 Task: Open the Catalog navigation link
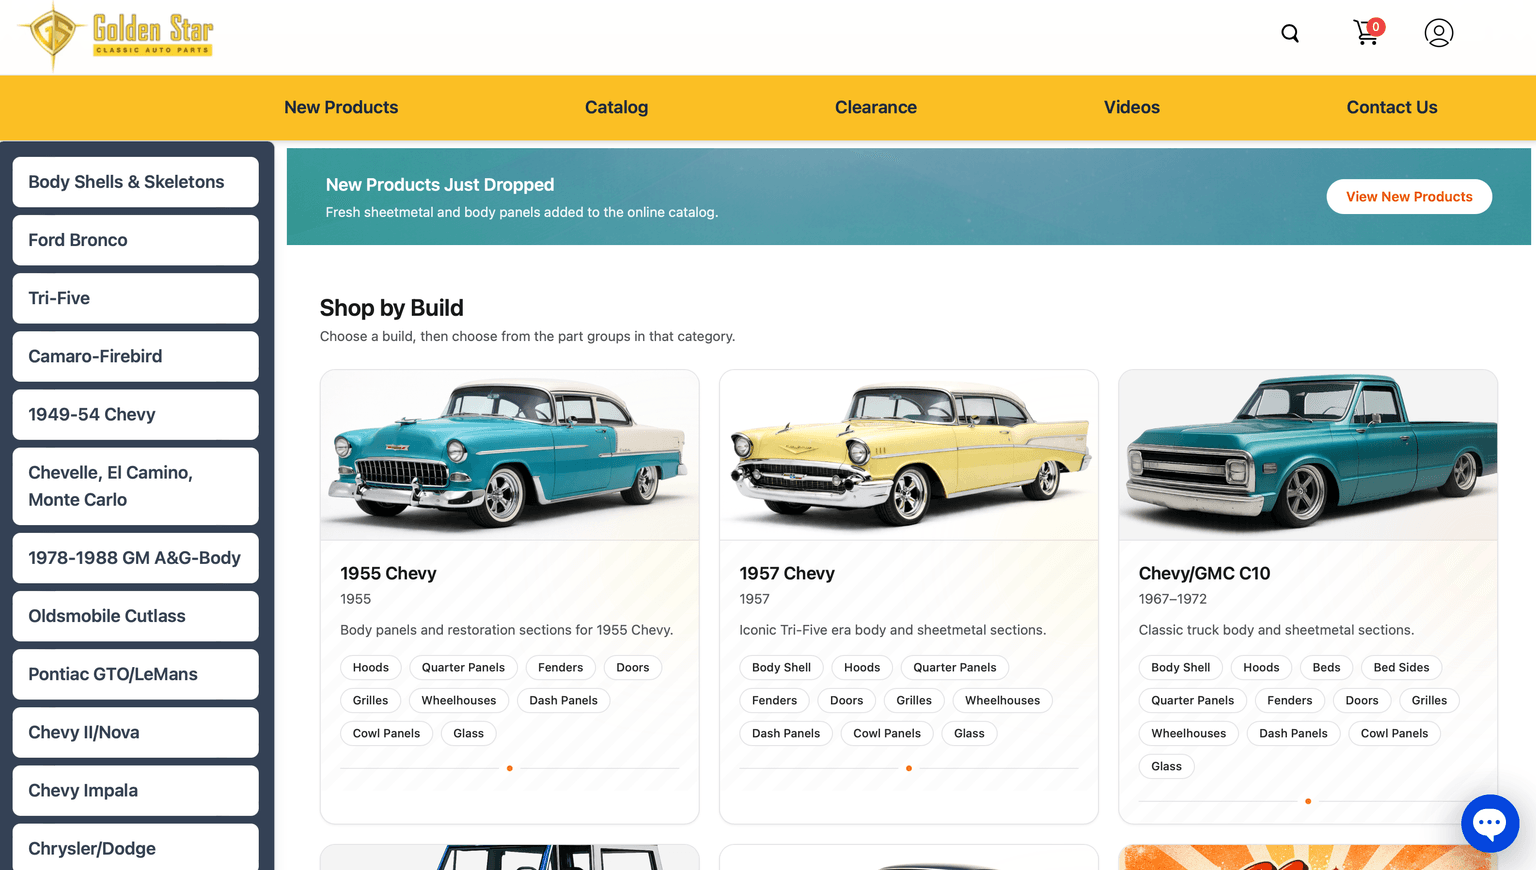point(616,107)
